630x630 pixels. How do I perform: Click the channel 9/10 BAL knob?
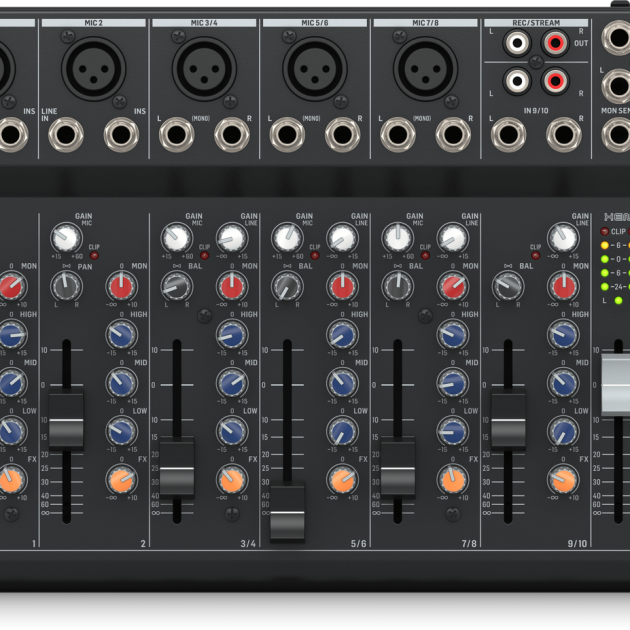[x=508, y=286]
